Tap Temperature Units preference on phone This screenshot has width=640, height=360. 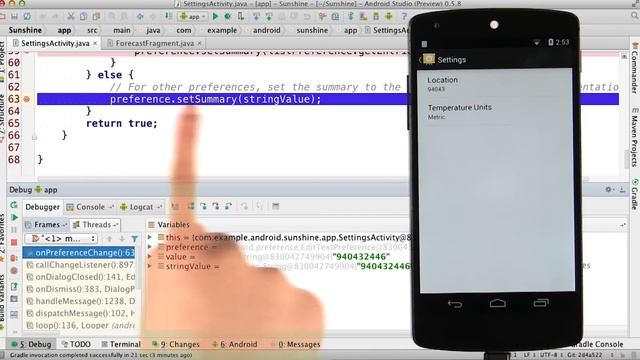pyautogui.click(x=496, y=111)
